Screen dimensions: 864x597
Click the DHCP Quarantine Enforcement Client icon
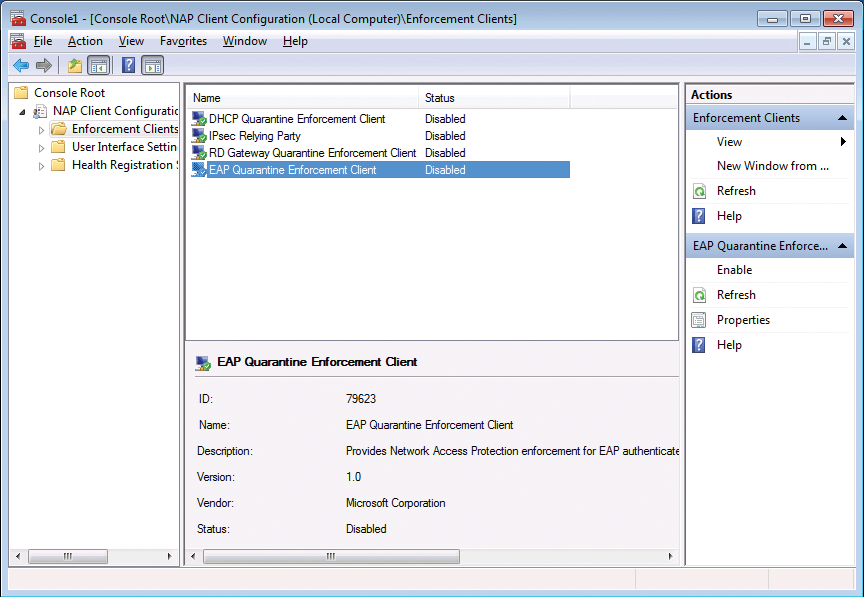200,119
